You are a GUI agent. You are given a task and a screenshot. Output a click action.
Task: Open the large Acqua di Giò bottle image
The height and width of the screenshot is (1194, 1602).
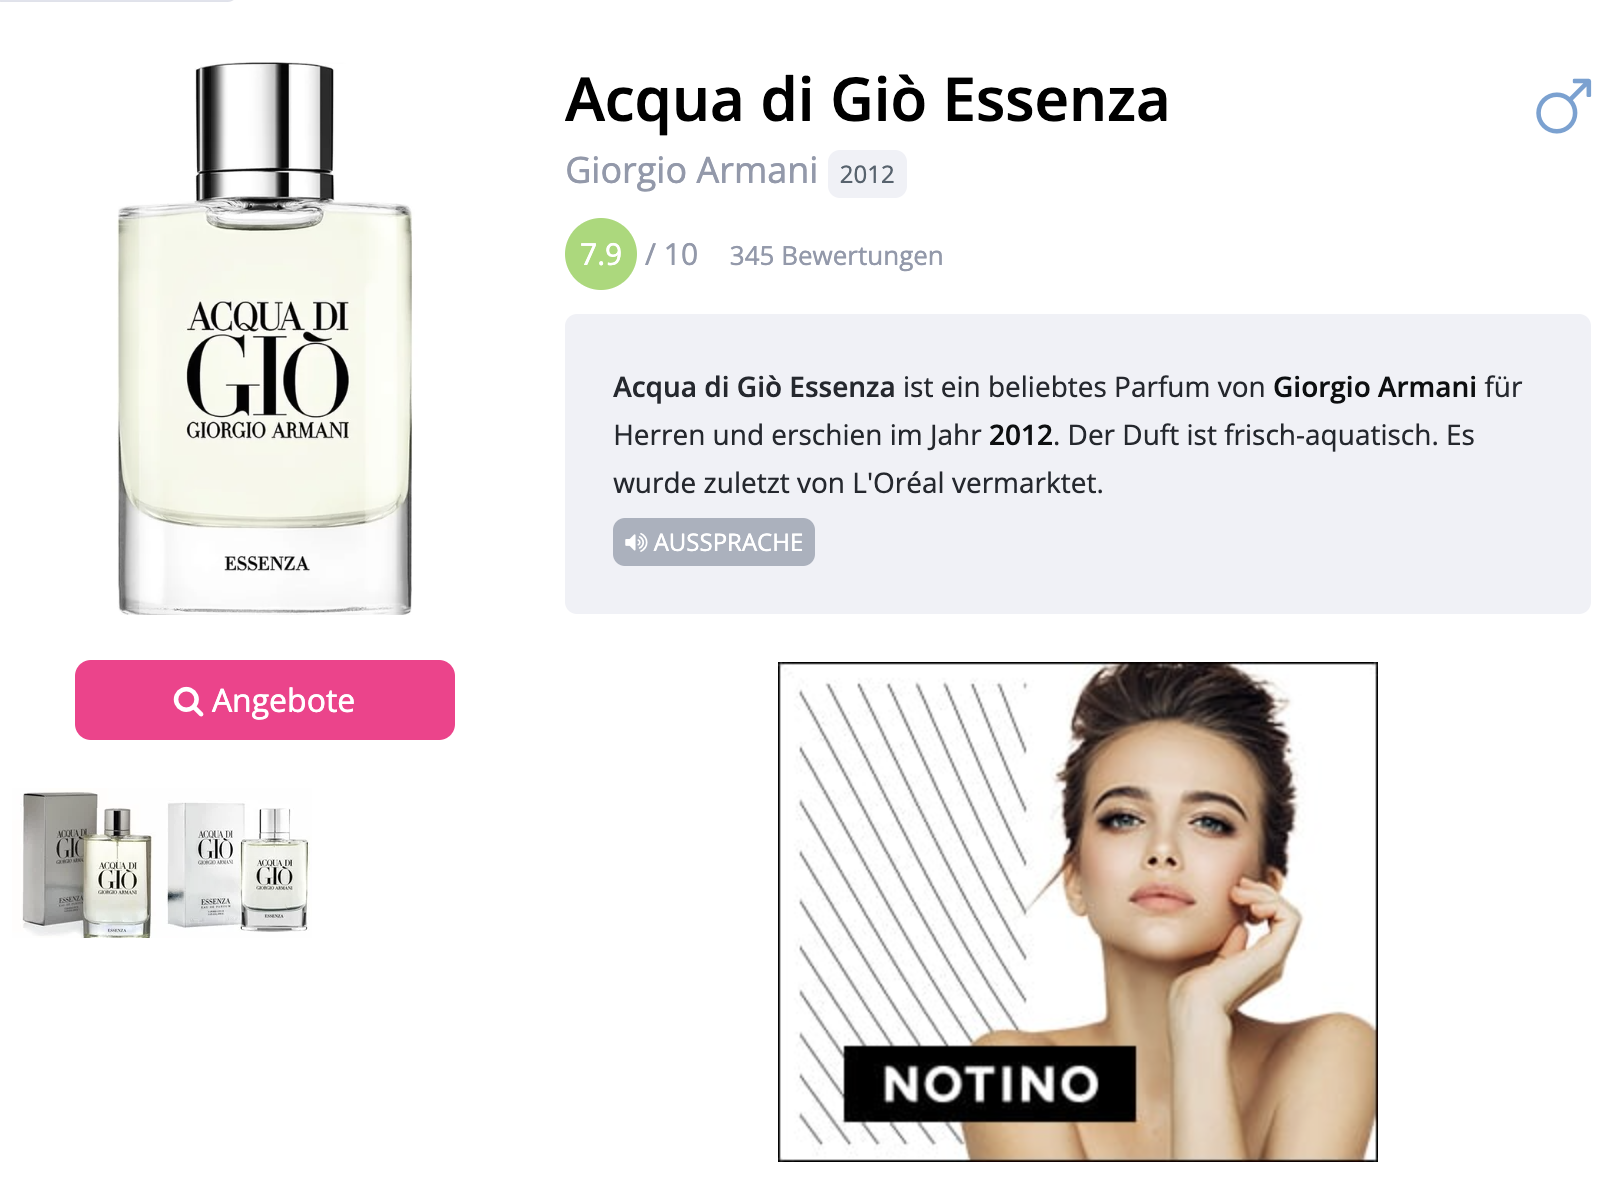[265, 339]
